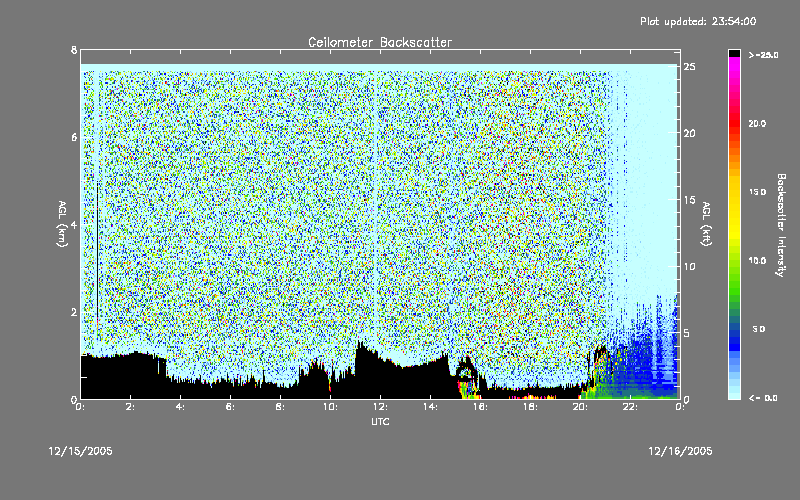Viewport: 800px width, 500px height.
Task: Click the "14:" hour tick on the UTC axis
Action: [x=430, y=407]
